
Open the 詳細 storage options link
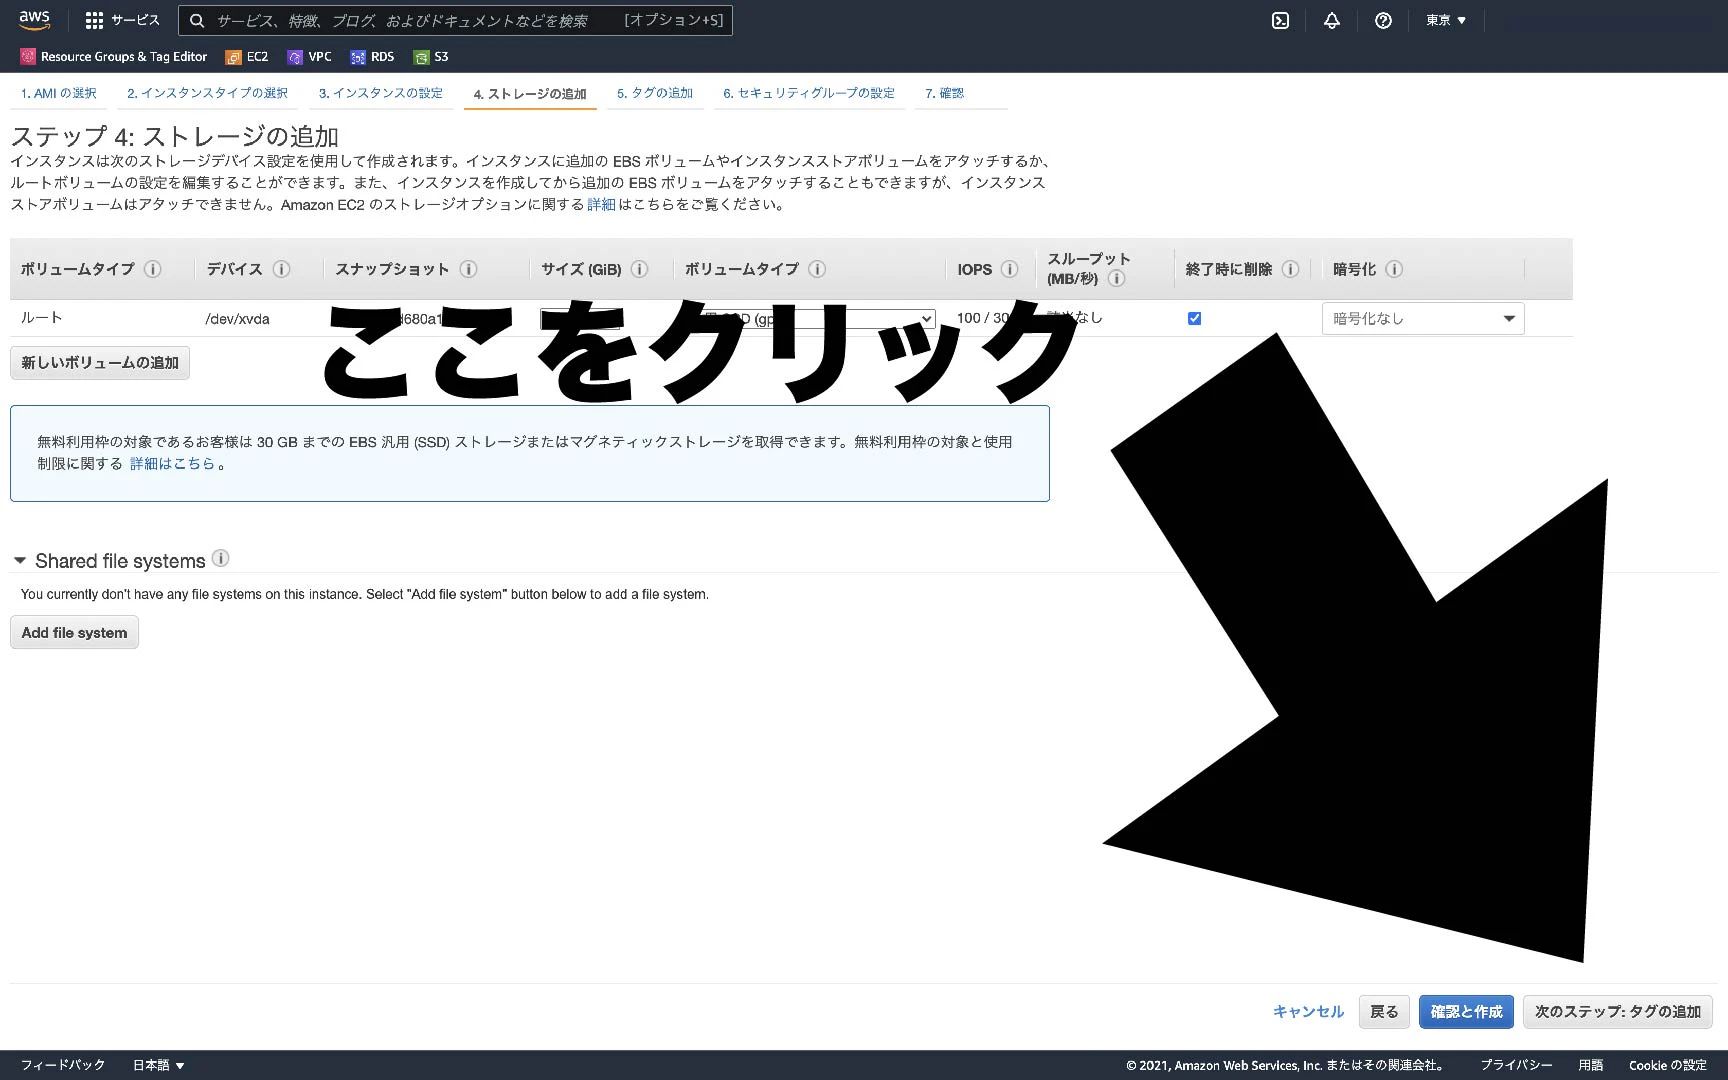(x=601, y=204)
